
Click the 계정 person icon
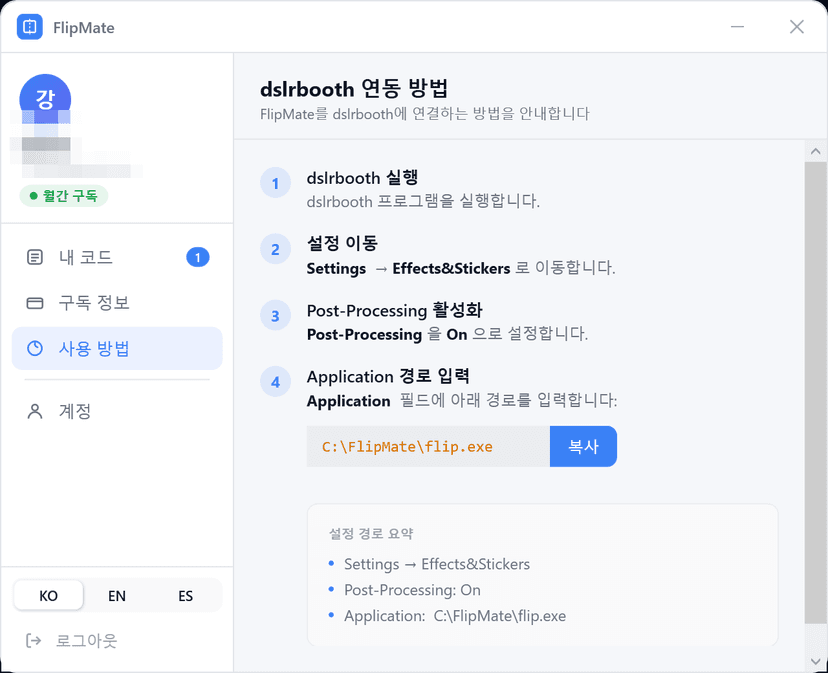33,411
